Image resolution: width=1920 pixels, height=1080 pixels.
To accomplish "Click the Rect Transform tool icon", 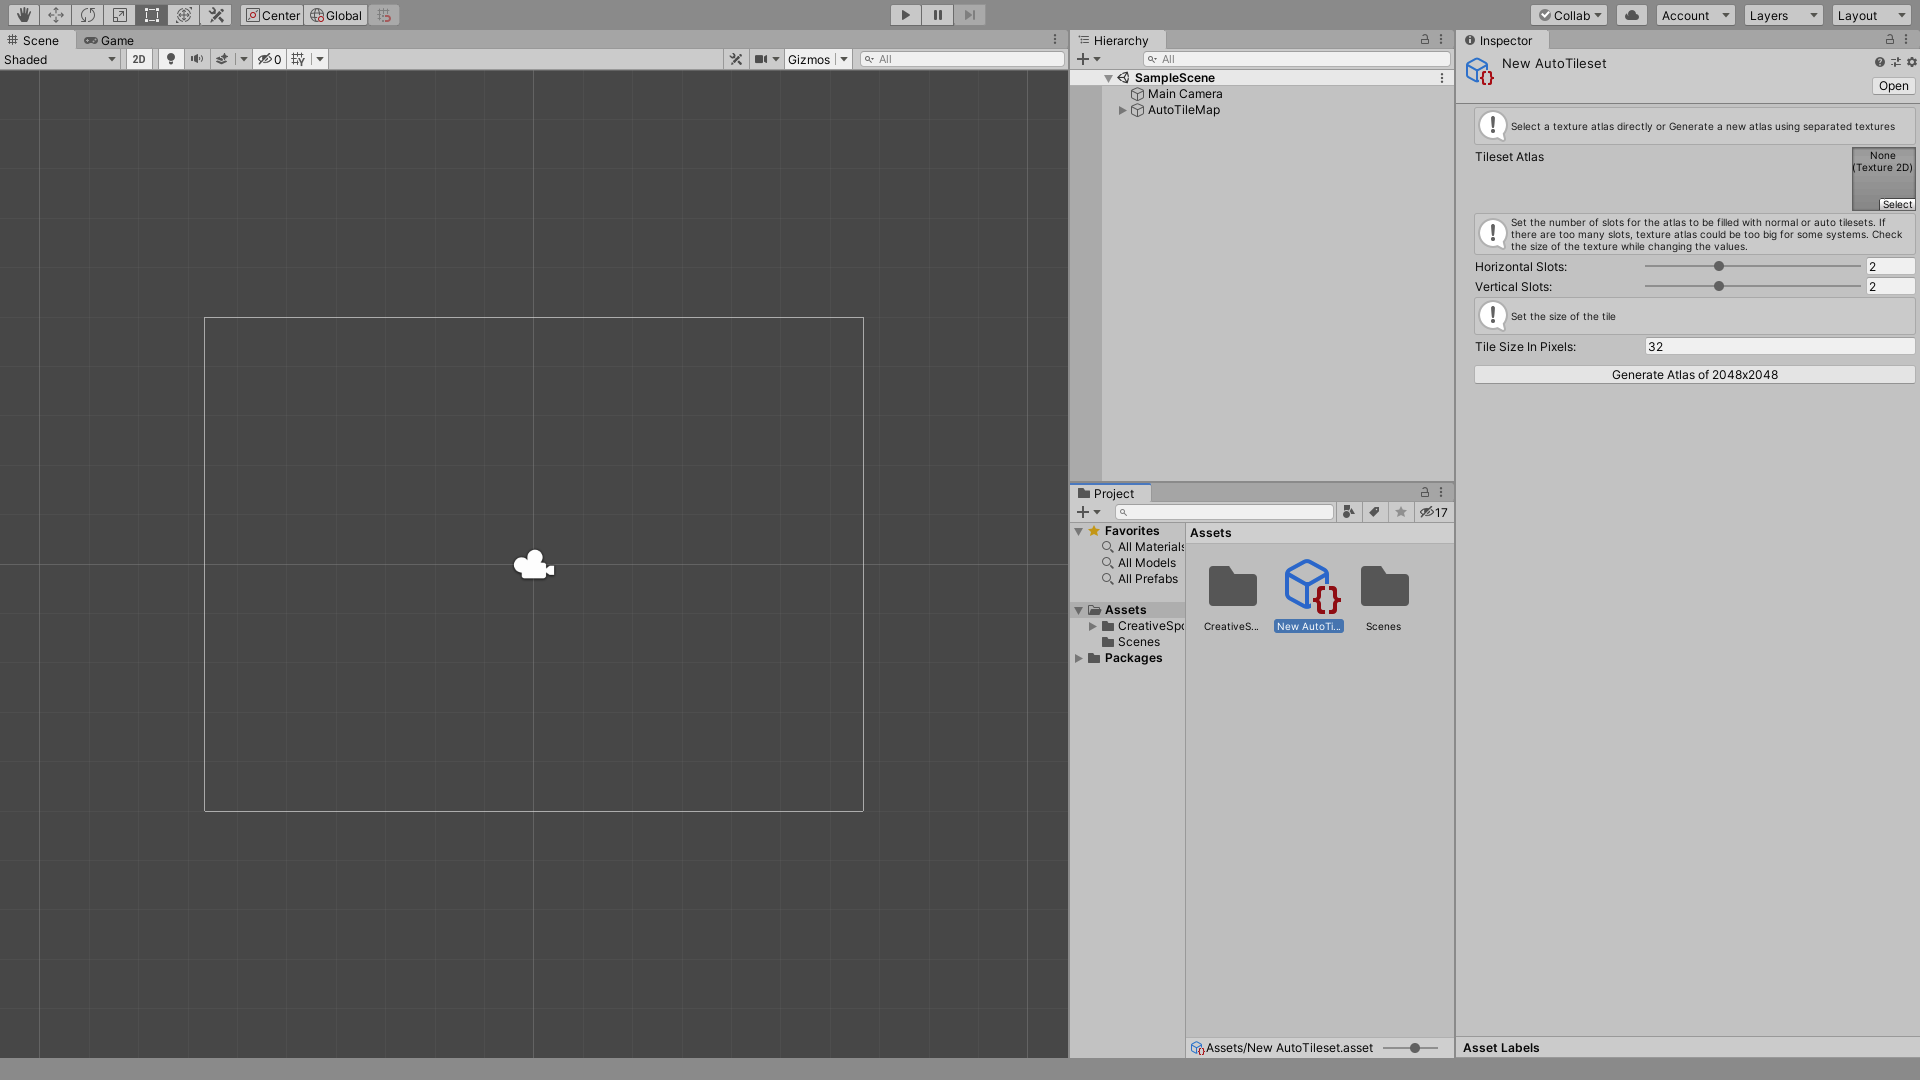I will click(150, 15).
